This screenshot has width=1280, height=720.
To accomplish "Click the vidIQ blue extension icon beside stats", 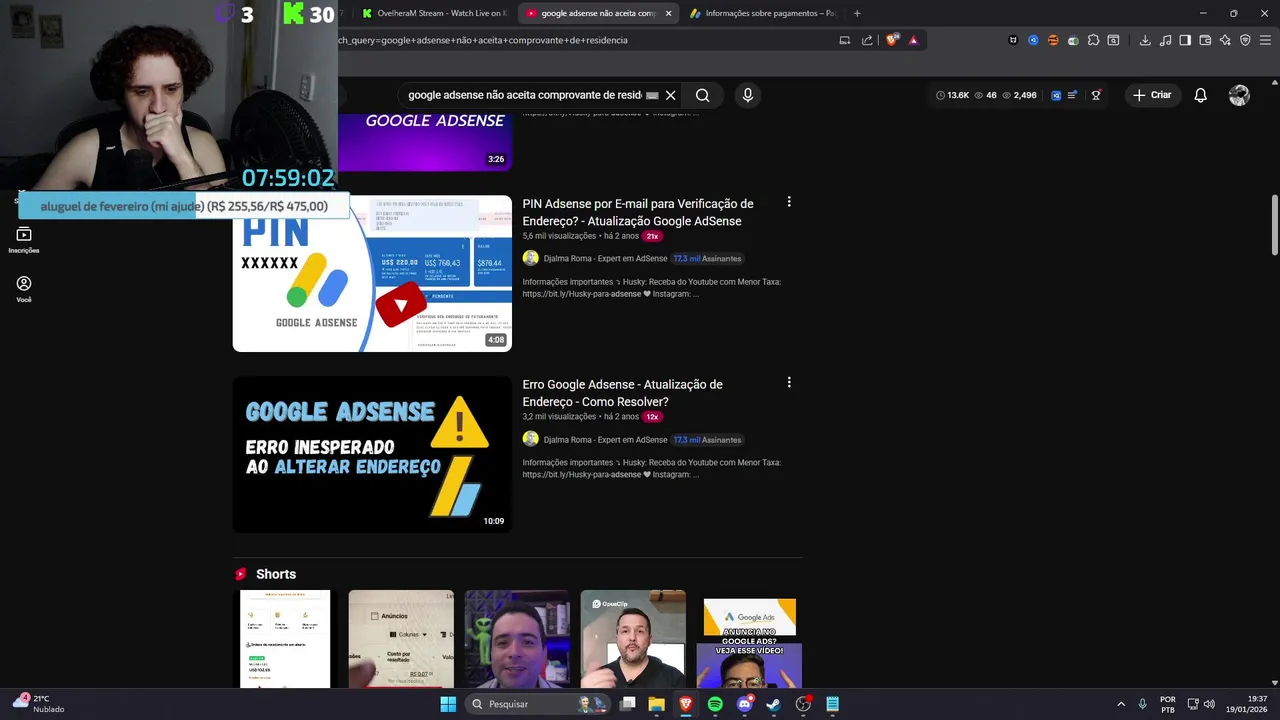I will (x=1055, y=95).
